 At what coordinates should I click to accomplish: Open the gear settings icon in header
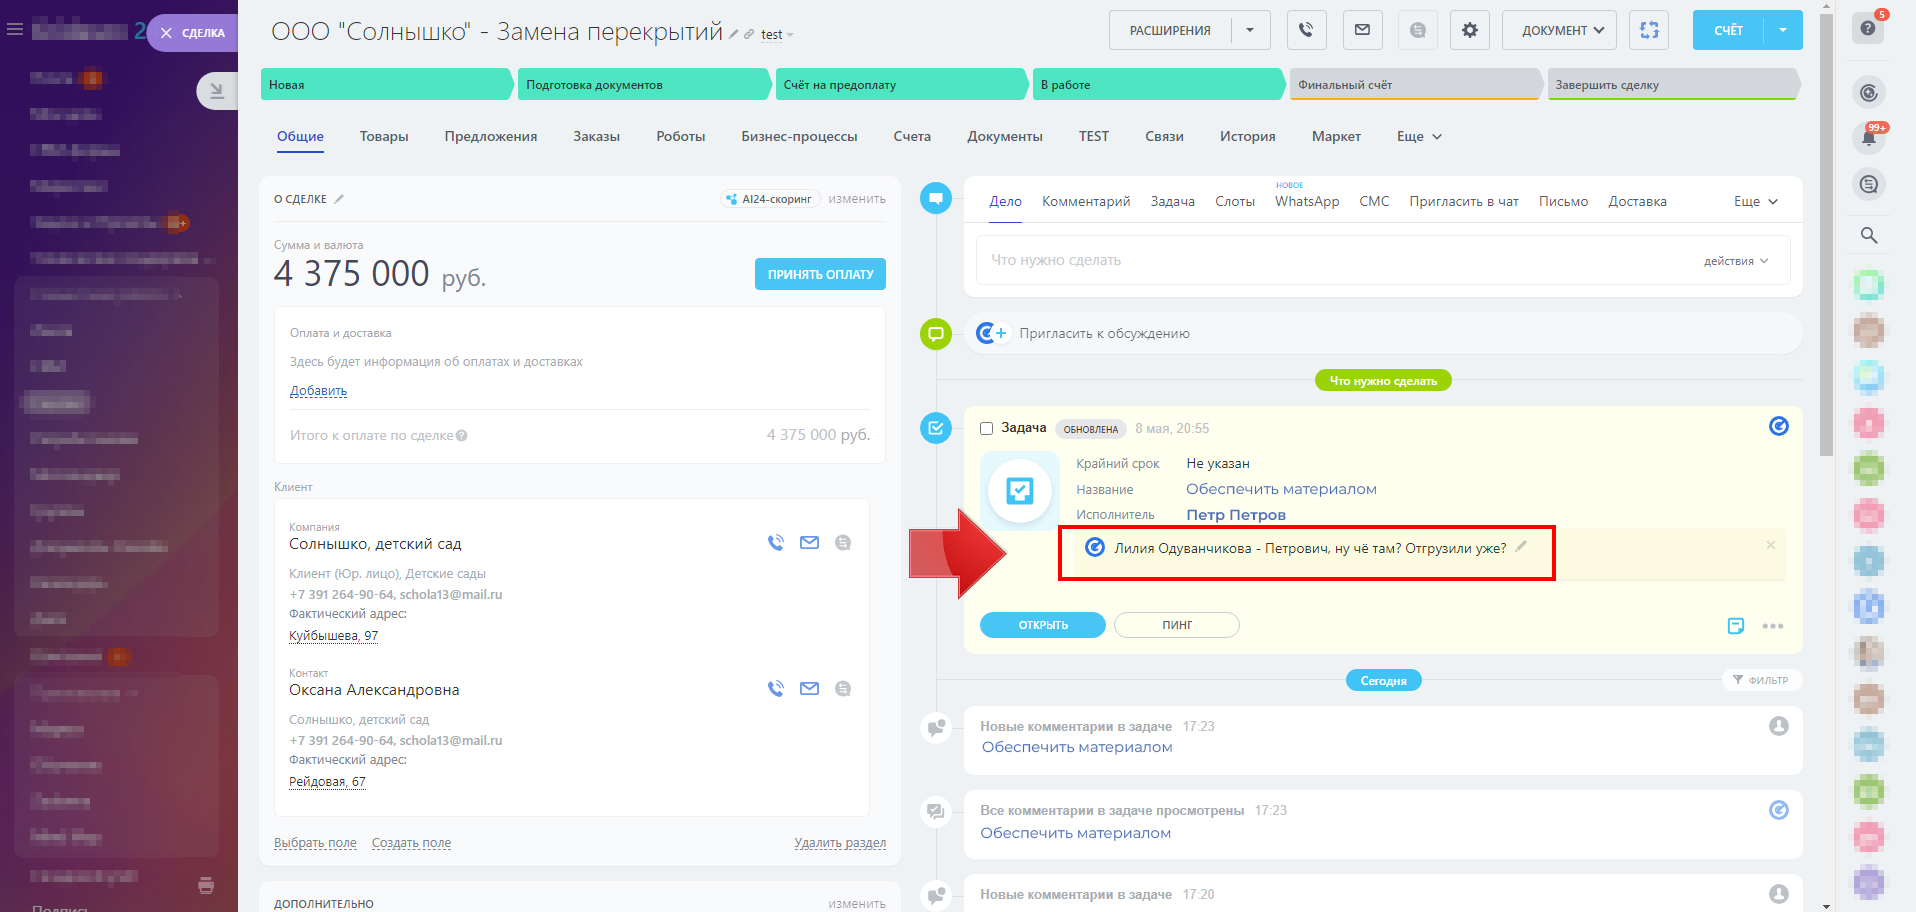[x=1469, y=30]
